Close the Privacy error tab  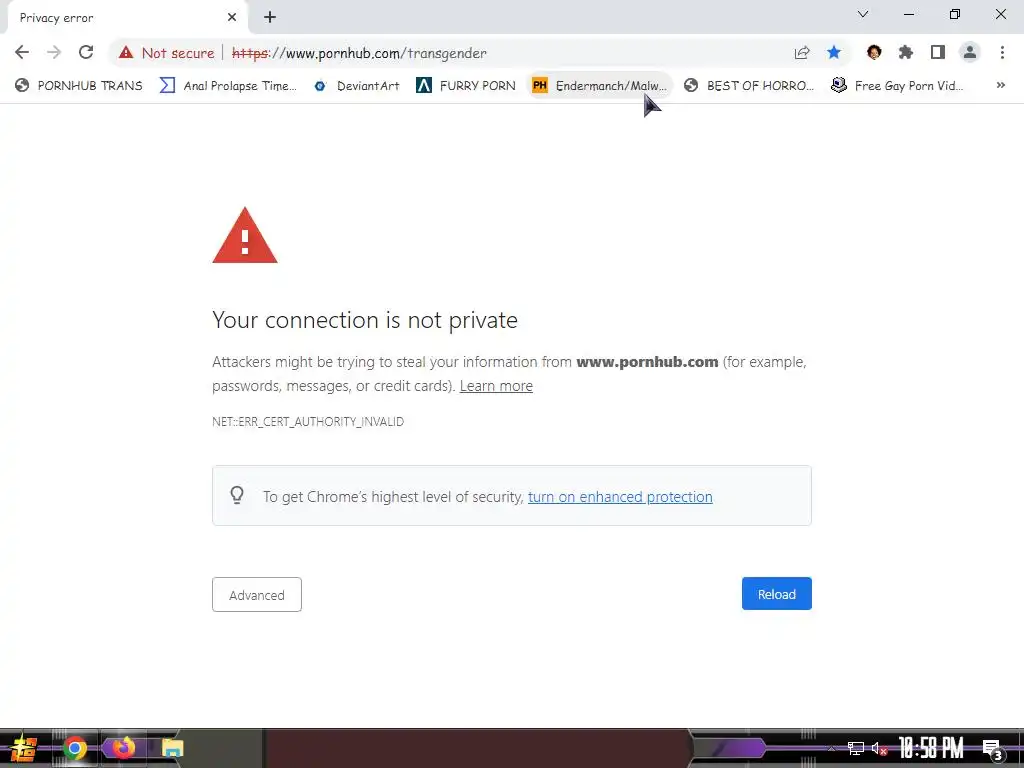pyautogui.click(x=232, y=18)
